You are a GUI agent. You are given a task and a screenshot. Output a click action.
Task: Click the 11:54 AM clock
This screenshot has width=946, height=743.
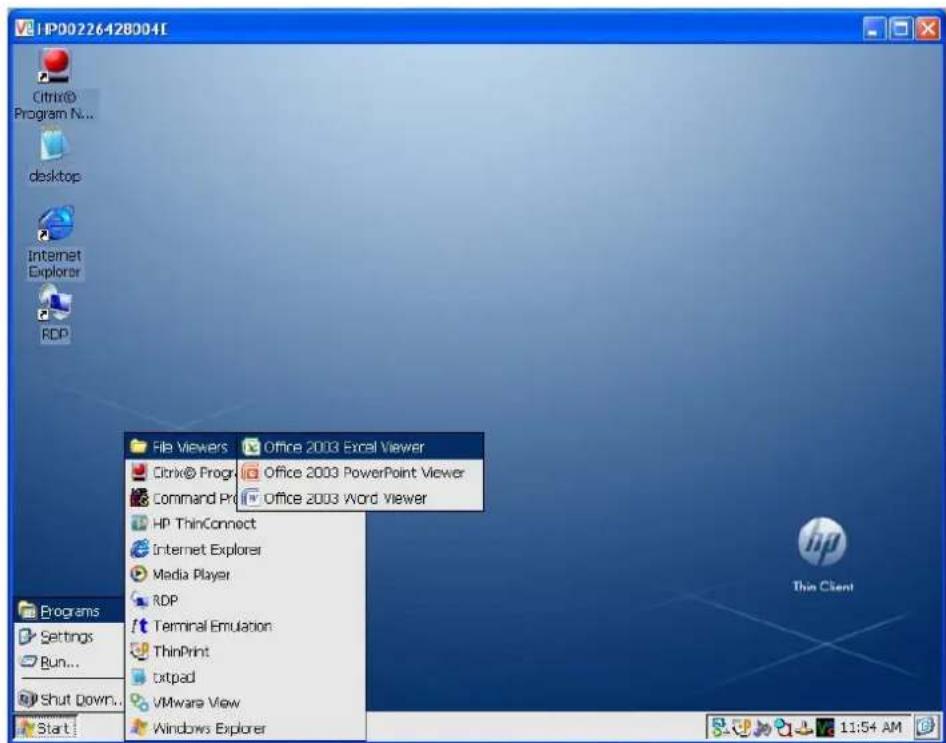pos(871,728)
